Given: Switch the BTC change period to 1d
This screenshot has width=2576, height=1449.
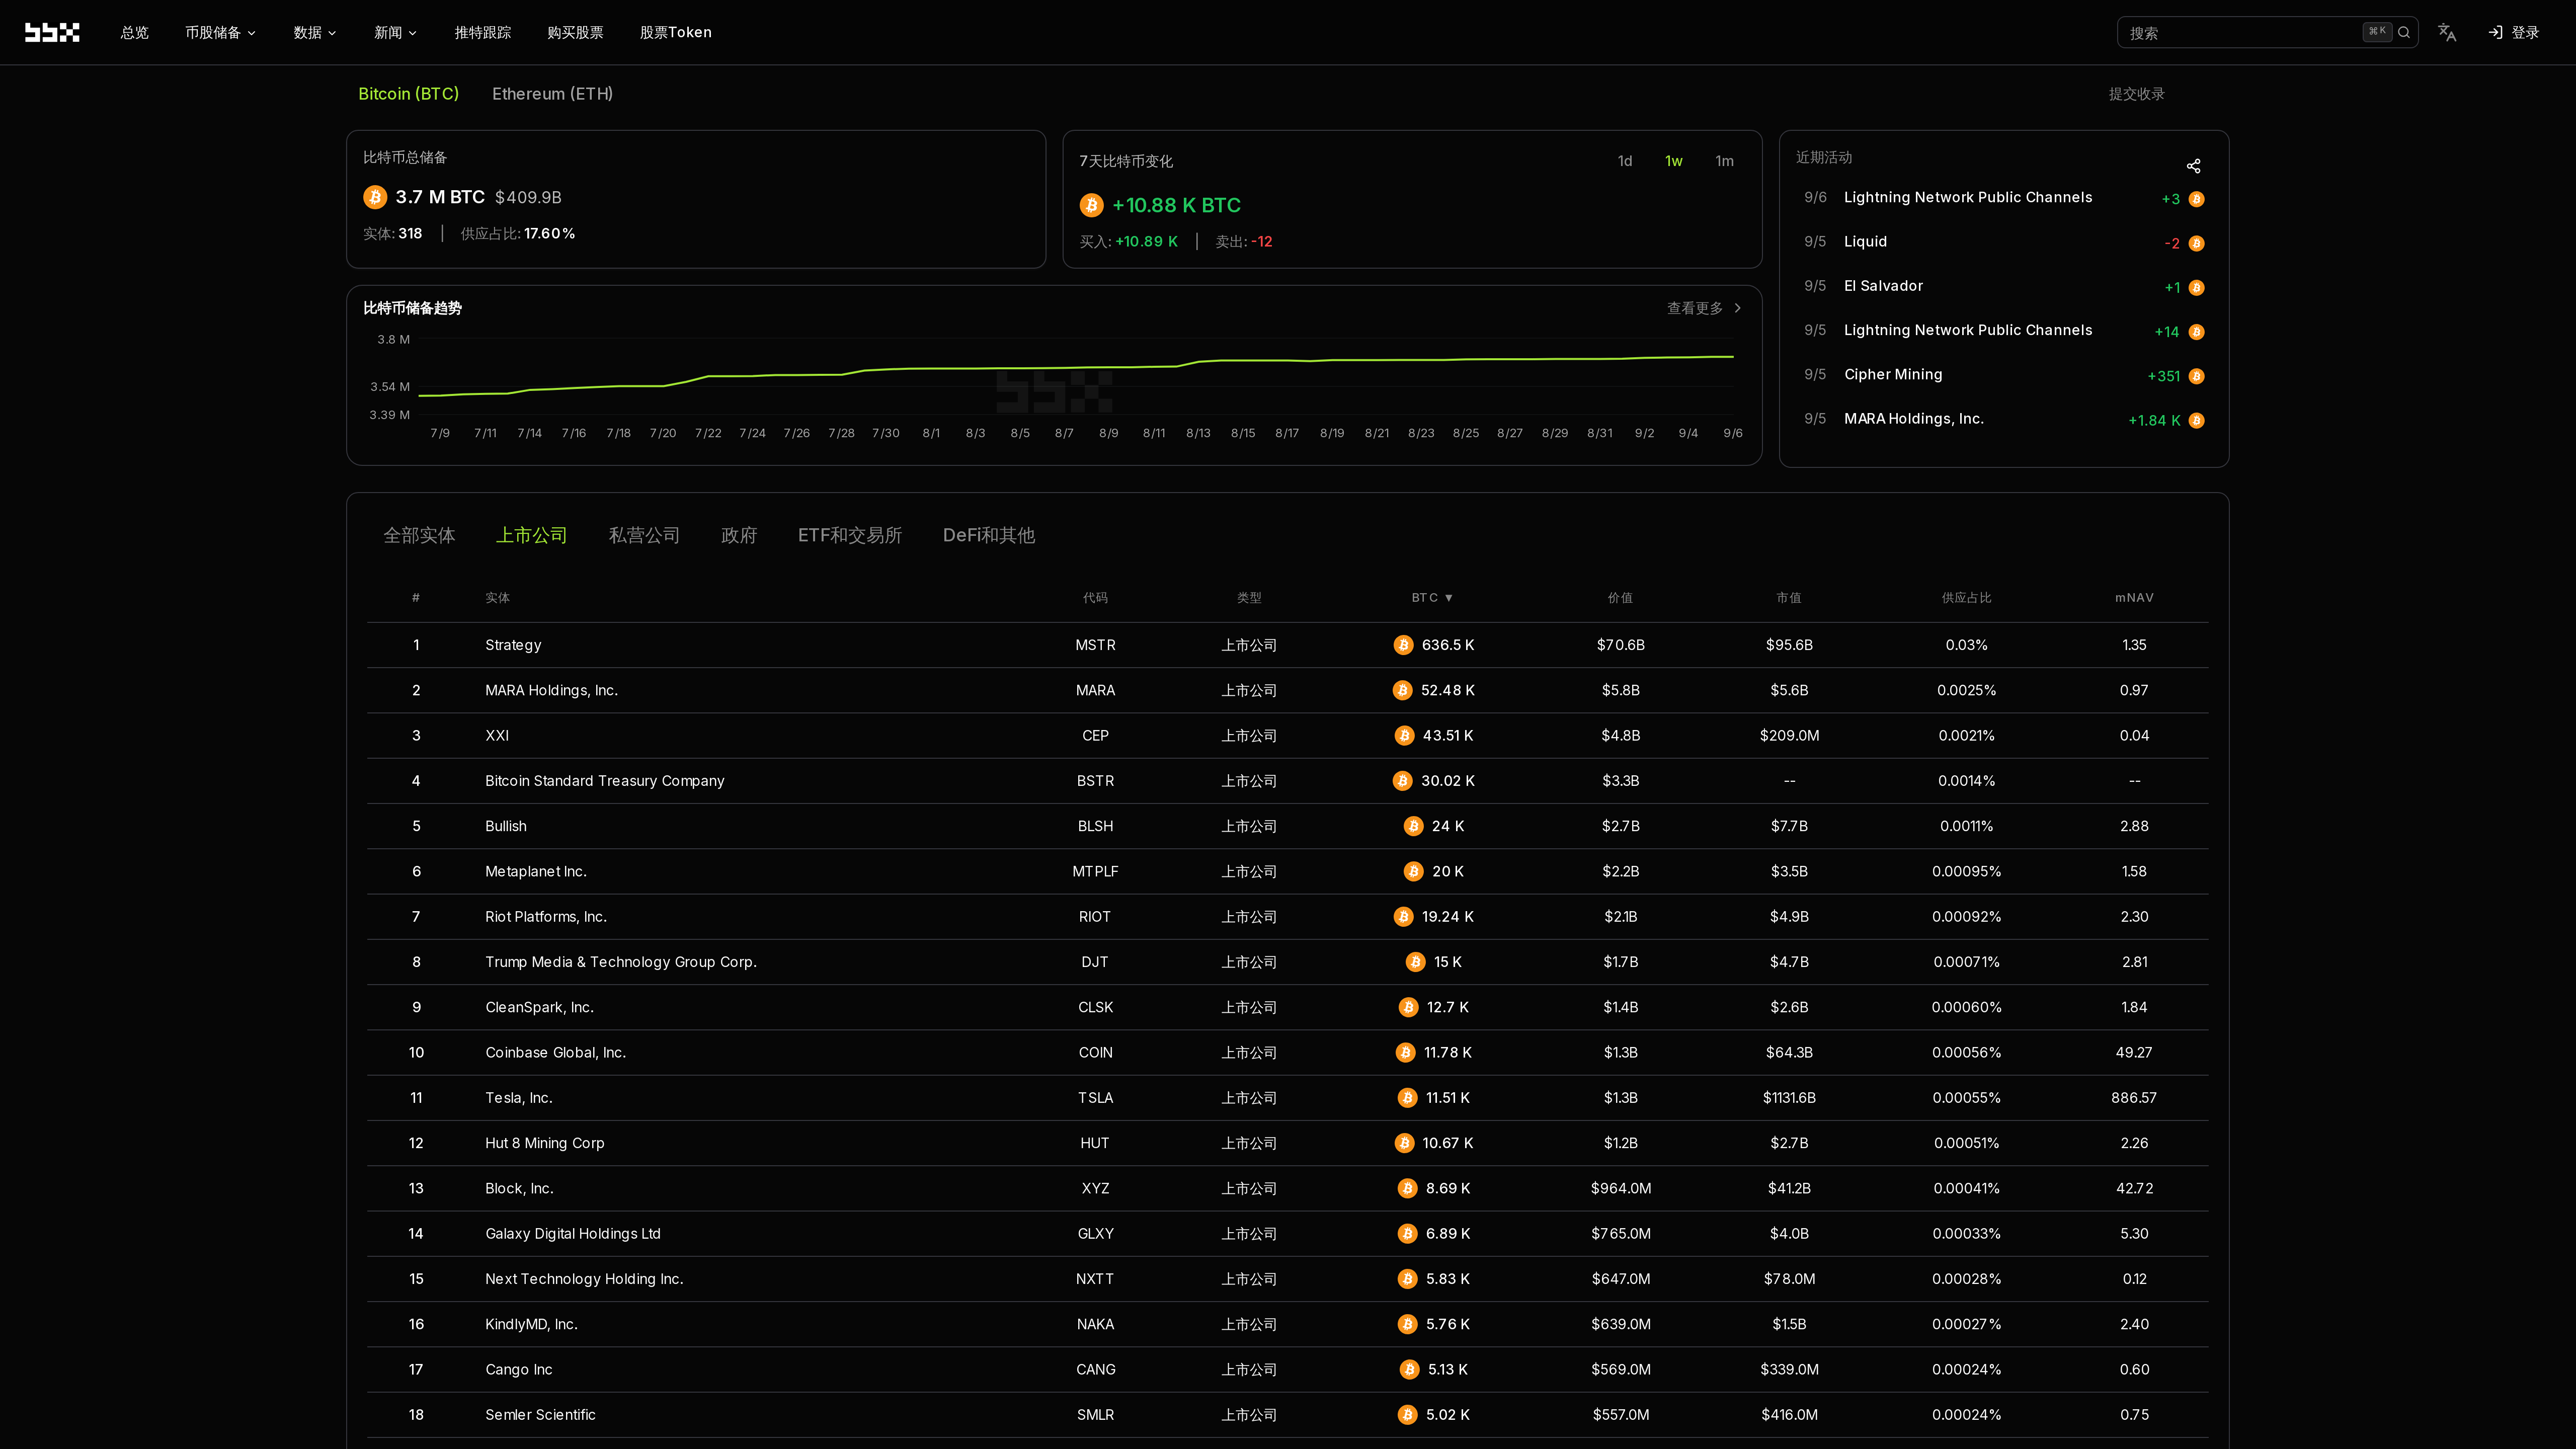Looking at the screenshot, I should coord(1625,161).
